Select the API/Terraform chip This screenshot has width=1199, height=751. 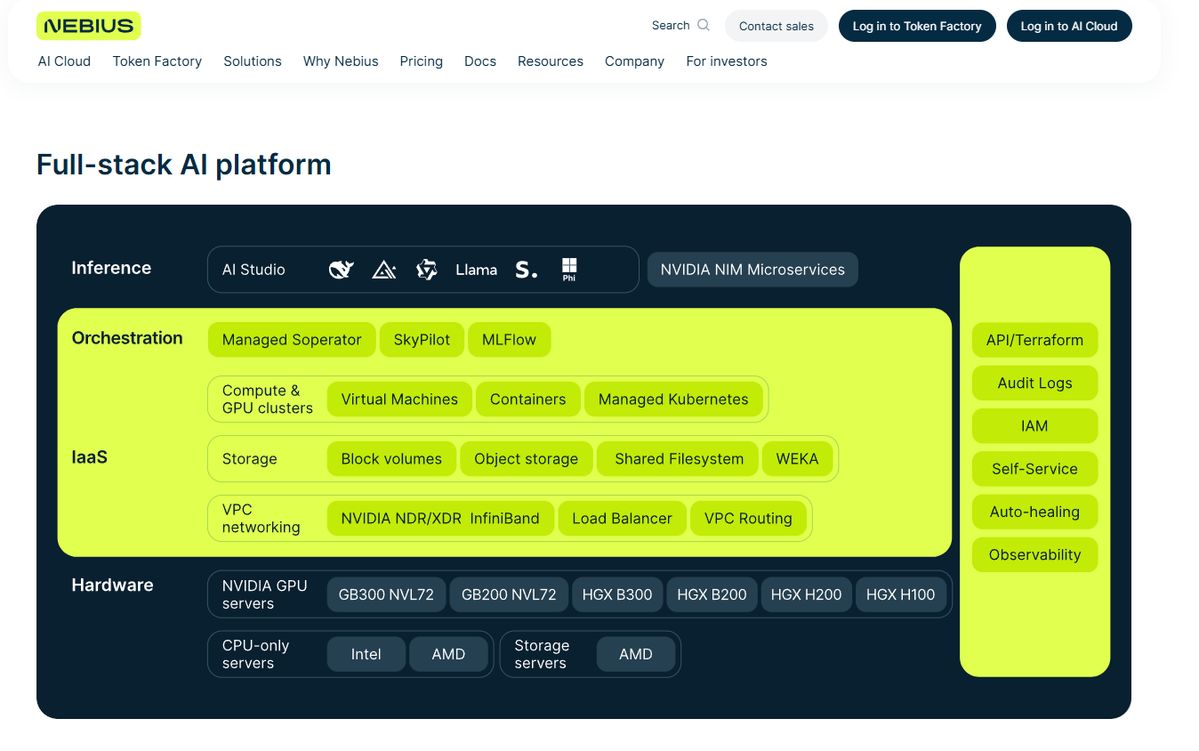[1035, 340]
